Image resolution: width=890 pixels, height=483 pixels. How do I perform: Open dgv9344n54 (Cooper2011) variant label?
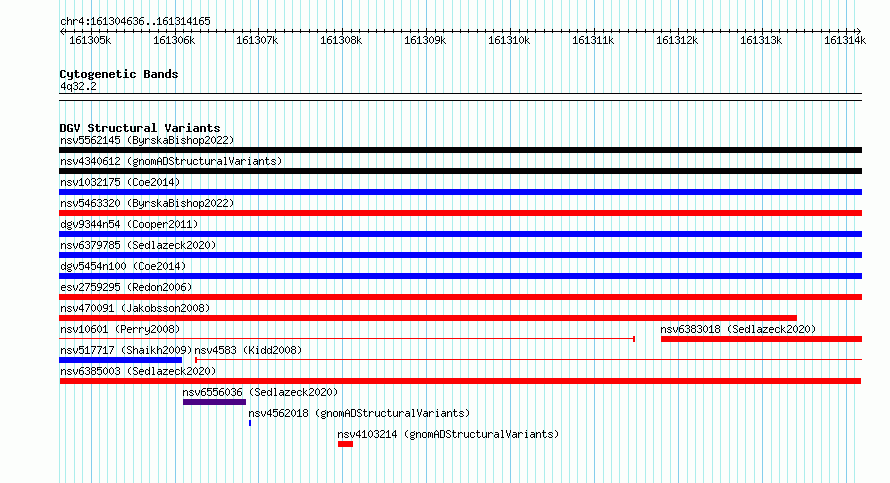click(x=129, y=224)
